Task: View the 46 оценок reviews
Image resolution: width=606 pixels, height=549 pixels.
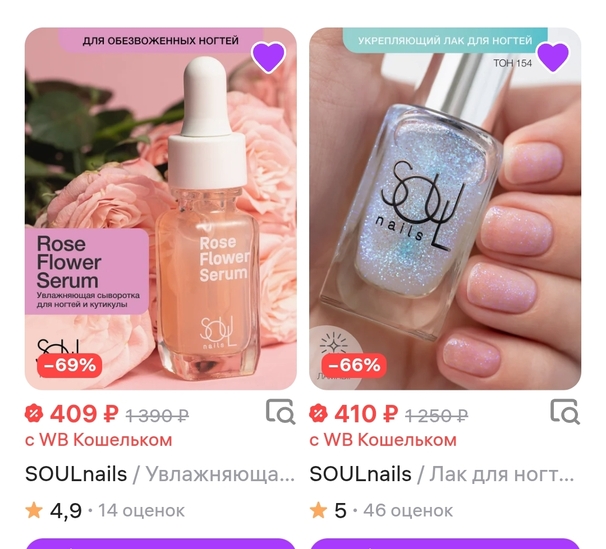Action: [408, 510]
